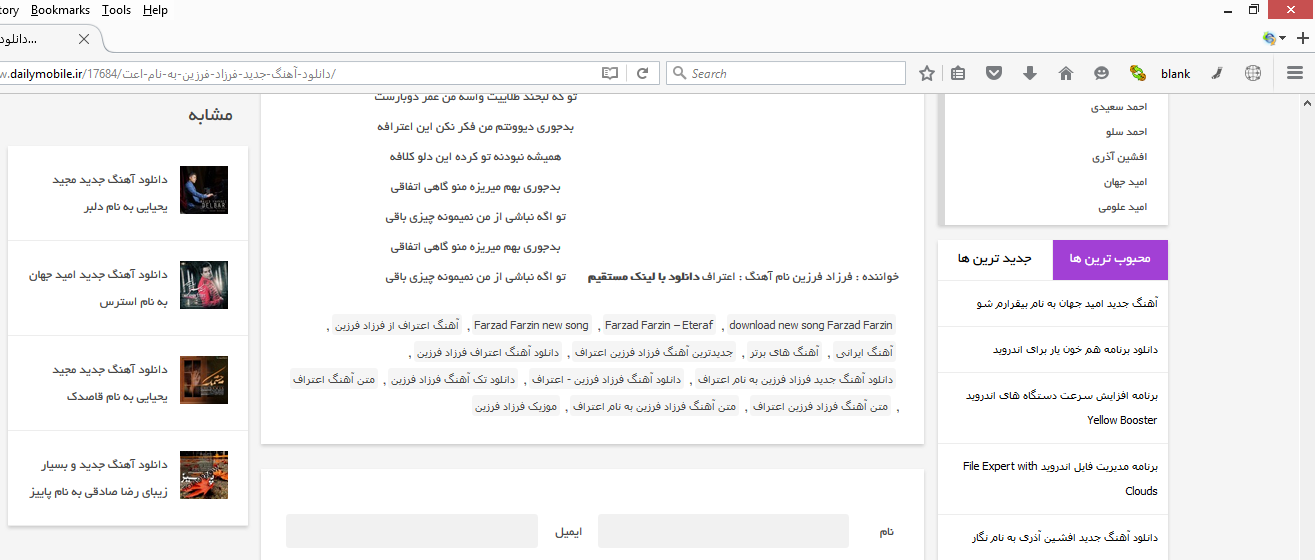Image resolution: width=1315 pixels, height=560 pixels.
Task: Open link رضا صادقی به نام پاییز
Action: pyautogui.click(x=99, y=479)
